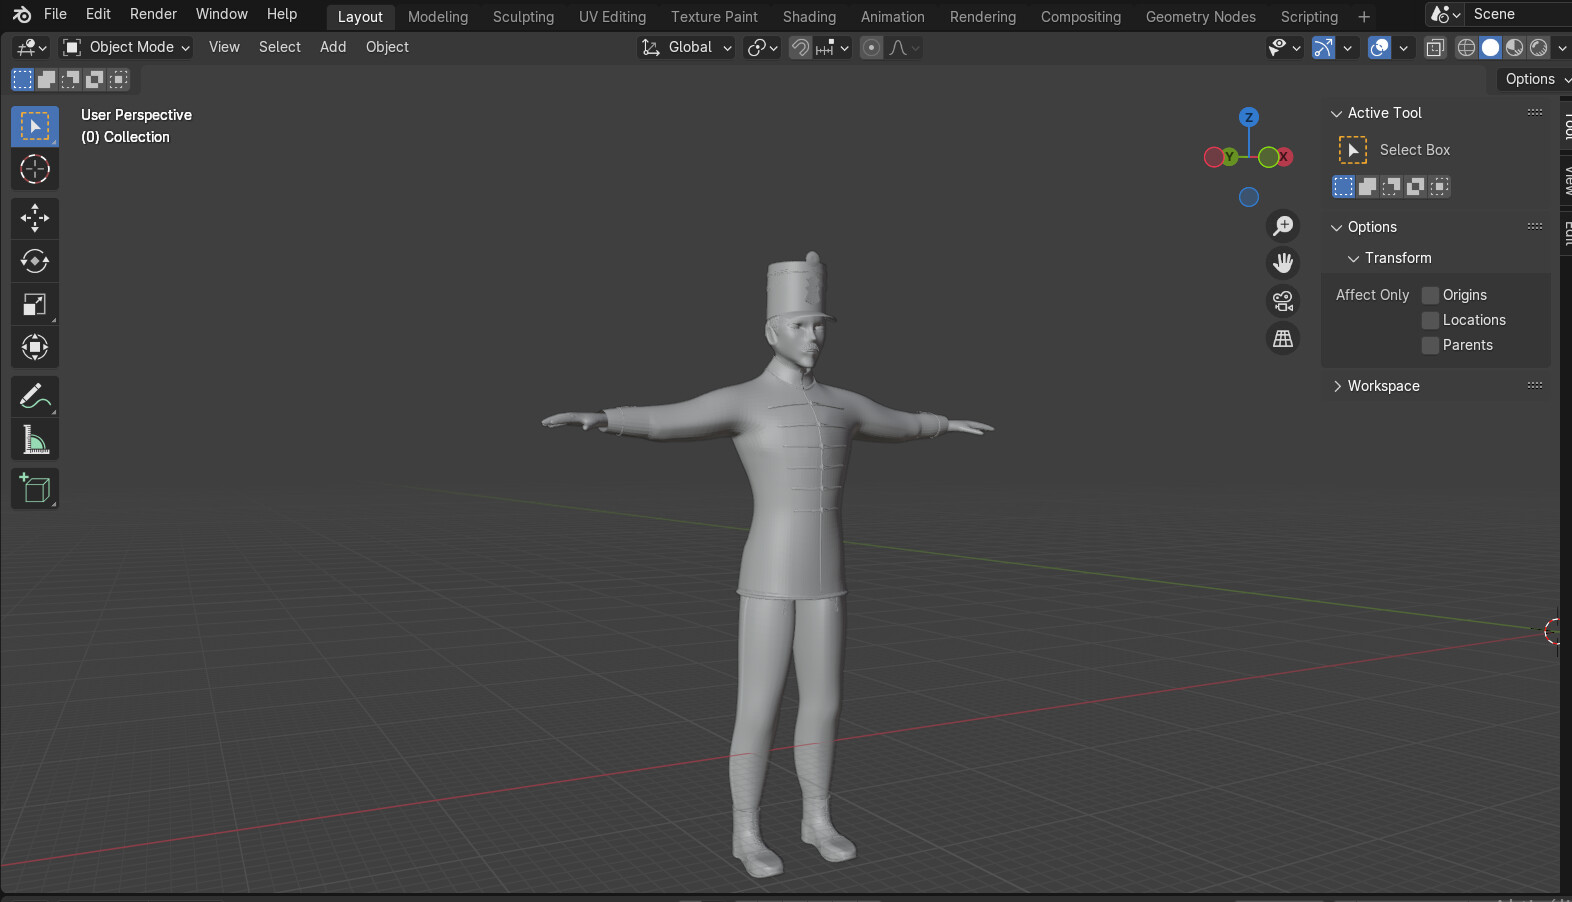Viewport: 1572px width, 902px height.
Task: Open the Options popover at top right
Action: tap(1536, 79)
